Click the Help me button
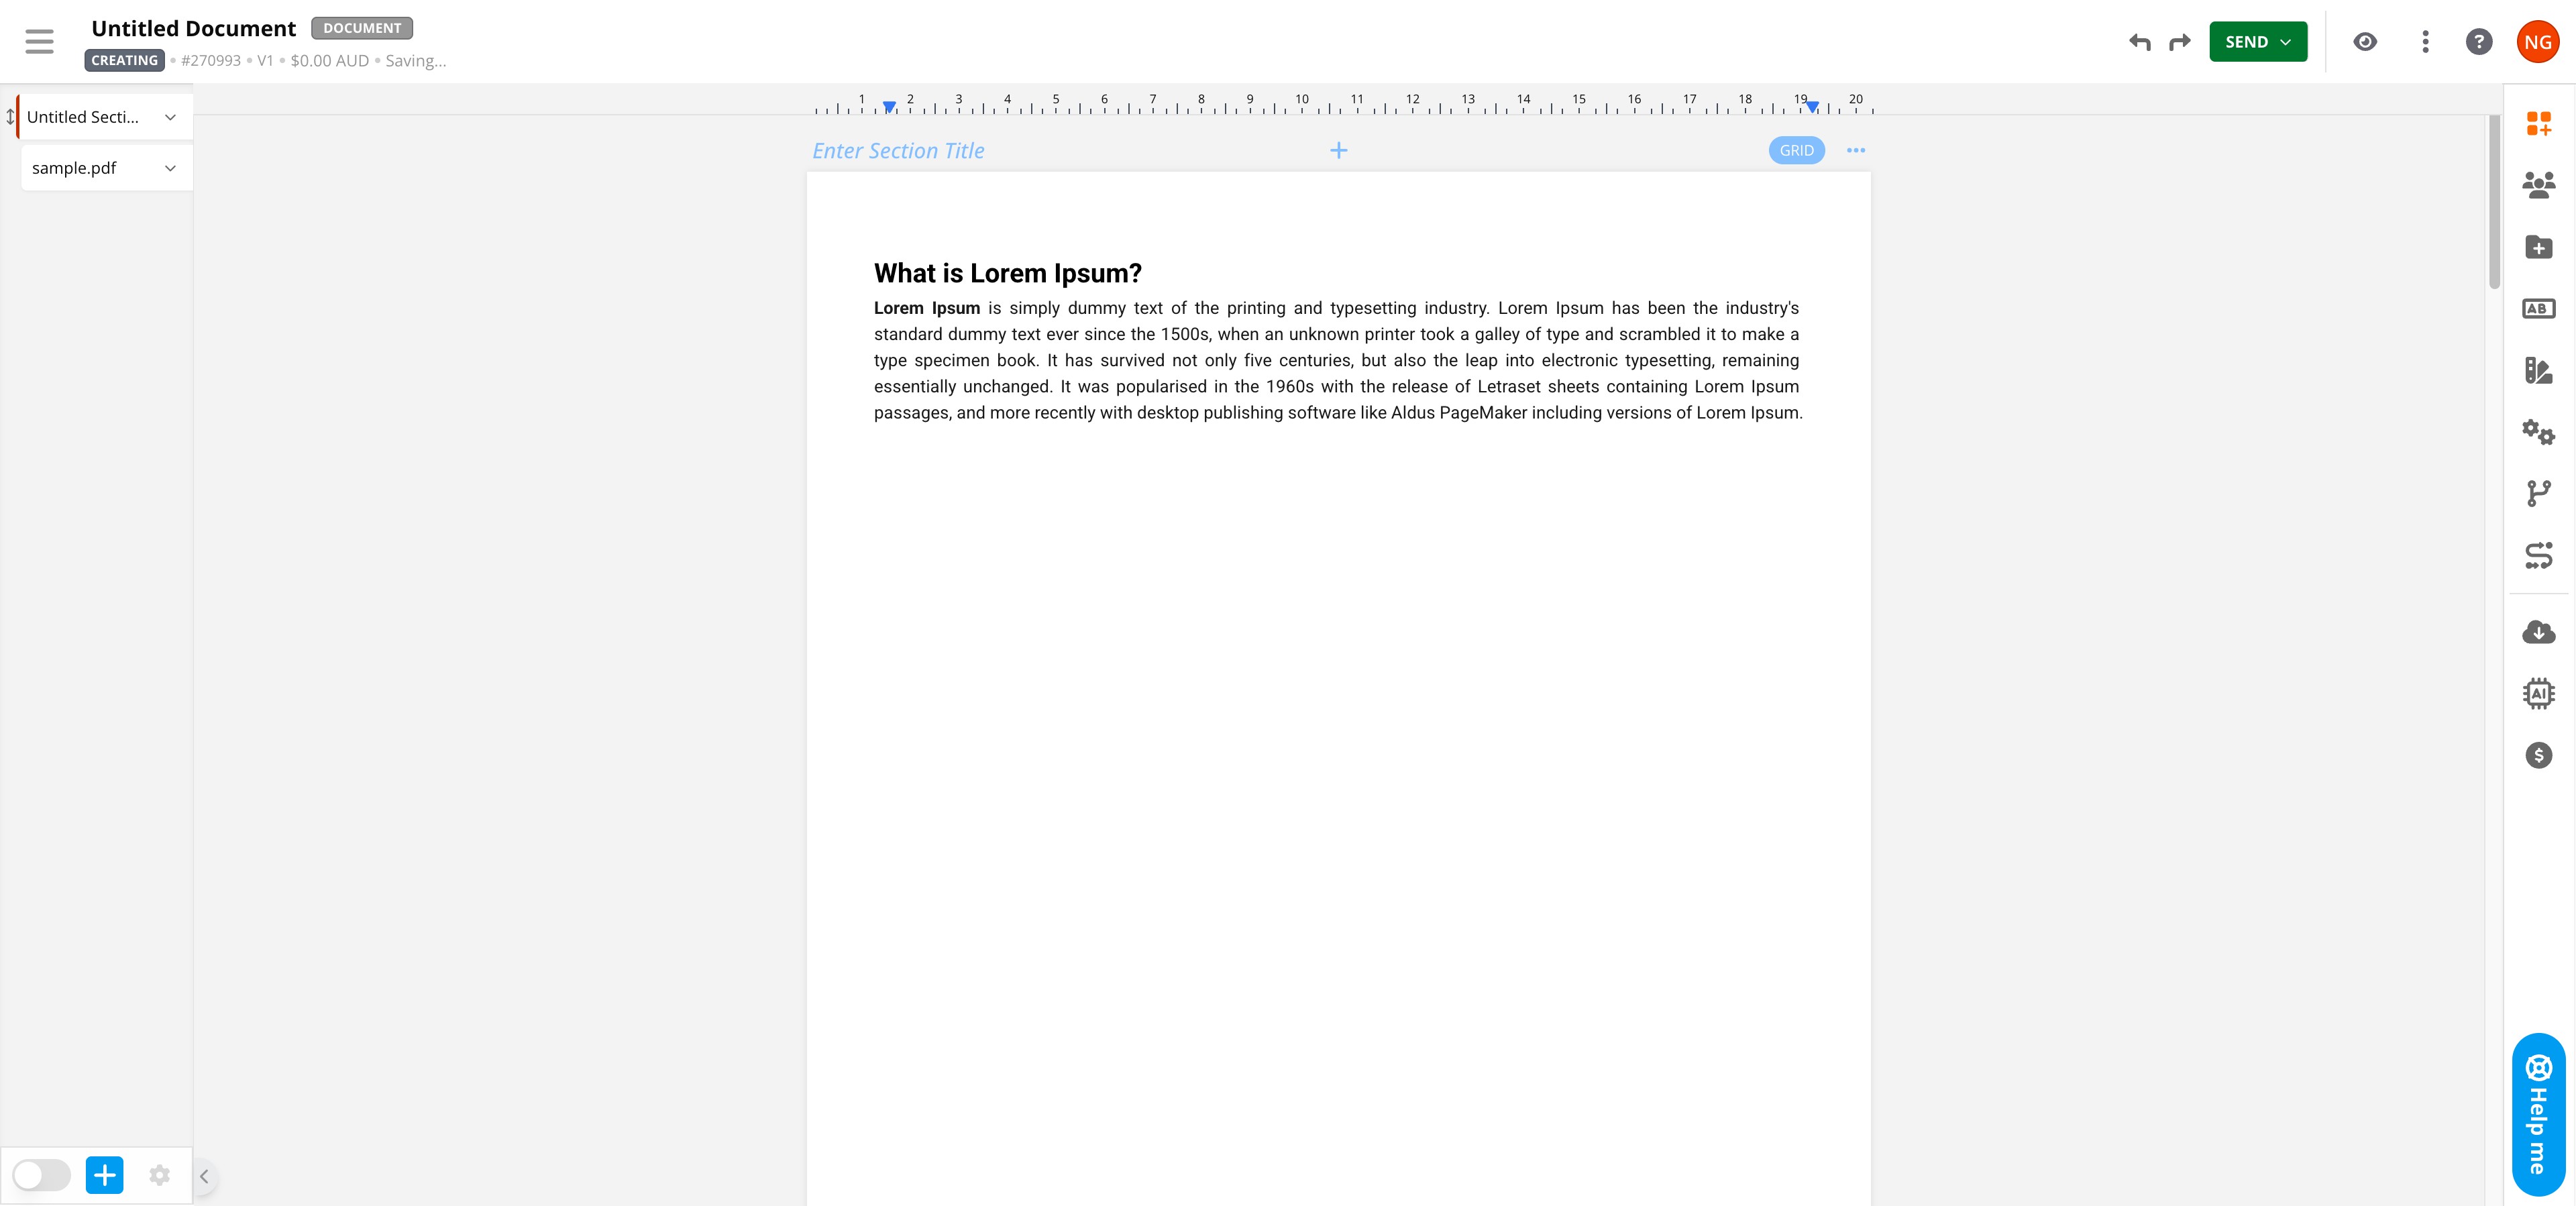2576x1206 pixels. point(2538,1114)
